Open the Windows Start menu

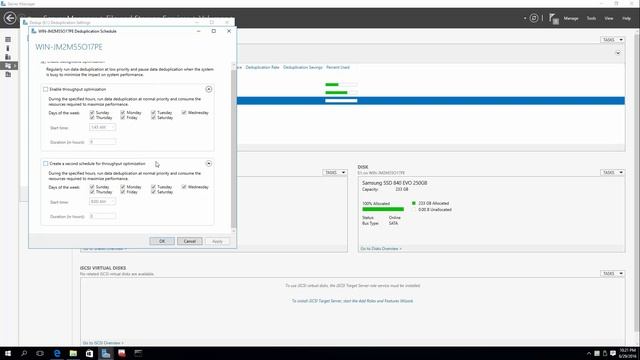(8, 353)
